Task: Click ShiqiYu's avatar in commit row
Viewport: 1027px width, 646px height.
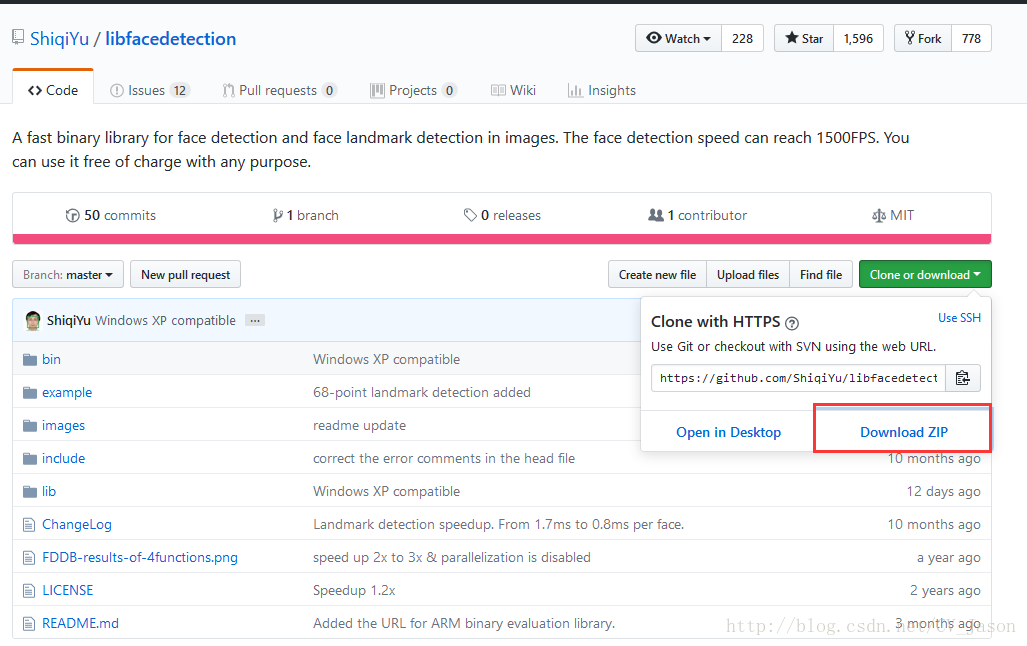Action: [x=33, y=321]
